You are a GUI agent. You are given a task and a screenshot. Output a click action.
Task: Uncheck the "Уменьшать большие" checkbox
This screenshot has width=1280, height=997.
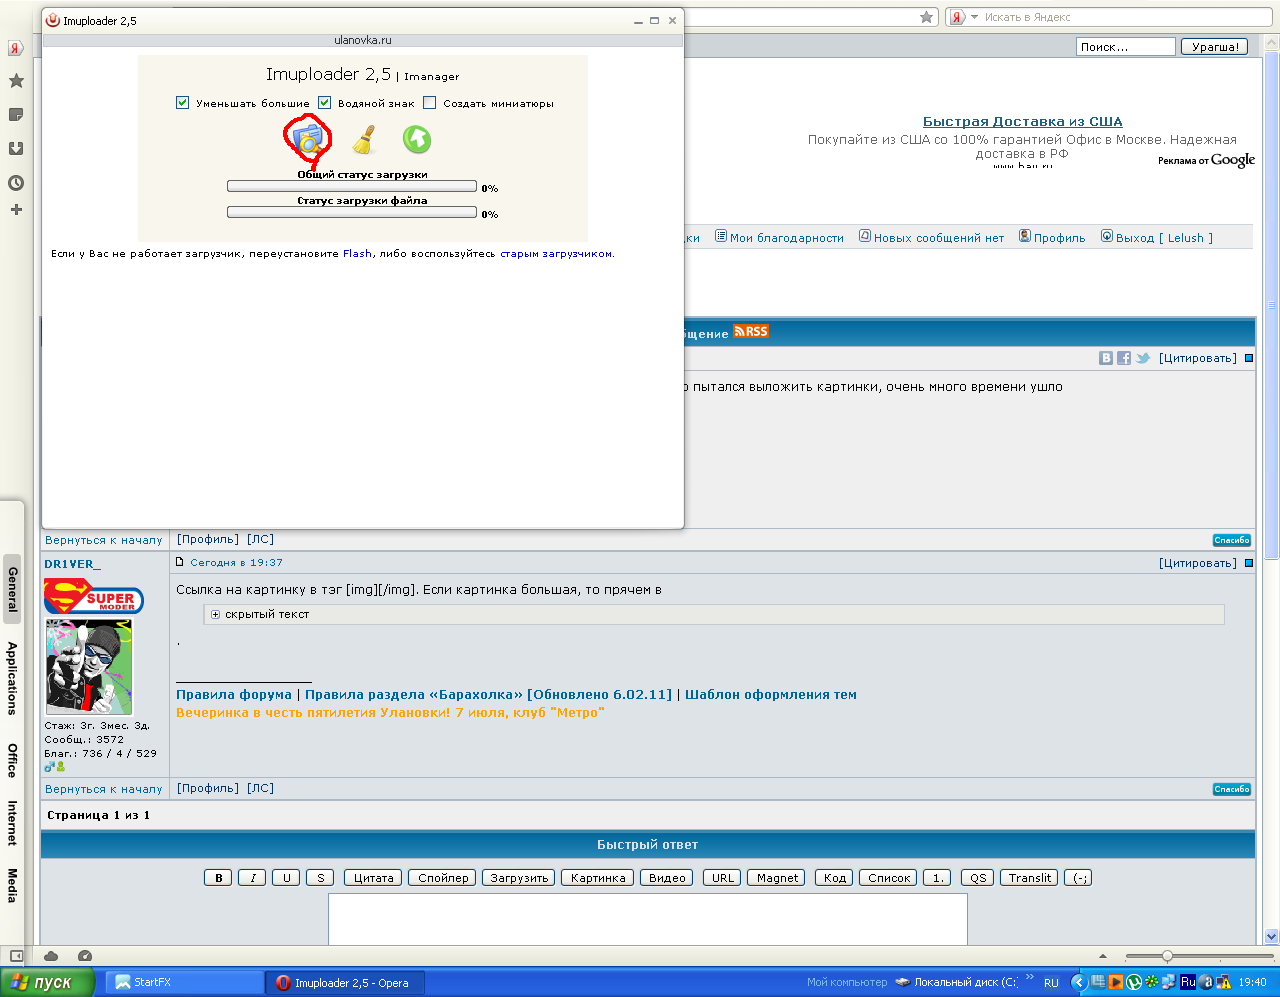[183, 103]
